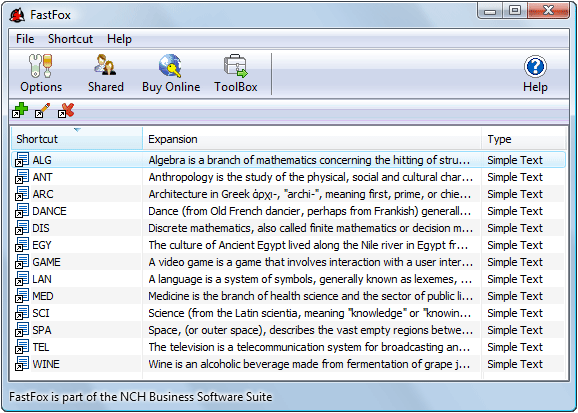
Task: Click the 'Anthropology is the study' expansion text
Action: coord(311,177)
